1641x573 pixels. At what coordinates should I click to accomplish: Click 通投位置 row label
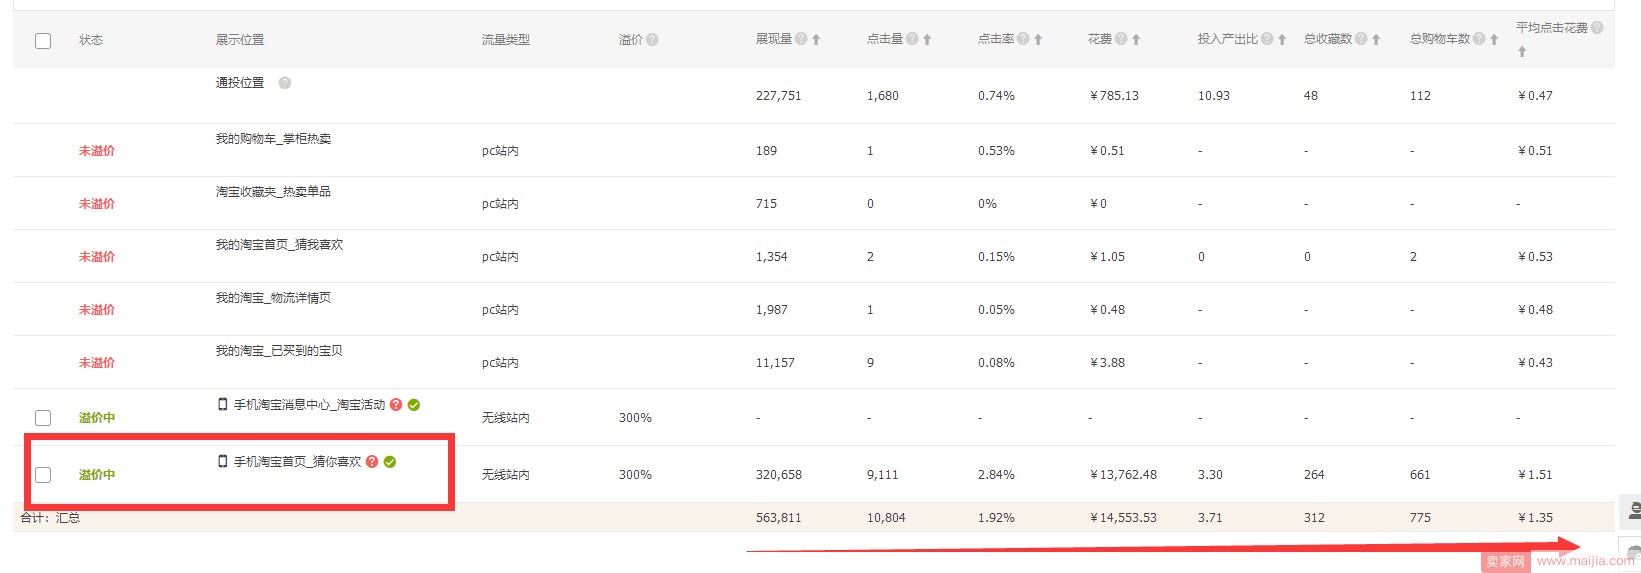coord(240,83)
